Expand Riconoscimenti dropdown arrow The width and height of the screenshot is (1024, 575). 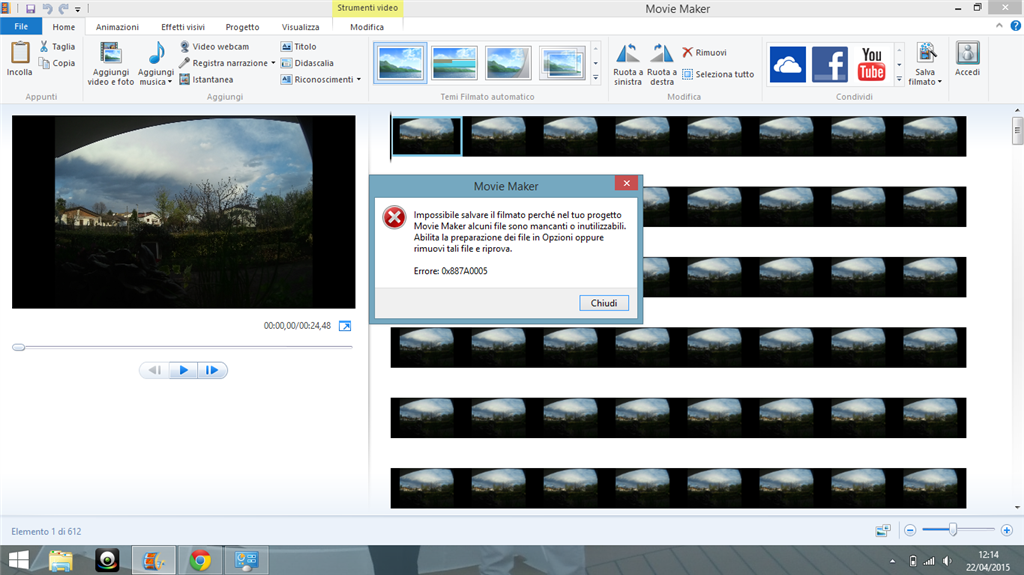pos(359,79)
